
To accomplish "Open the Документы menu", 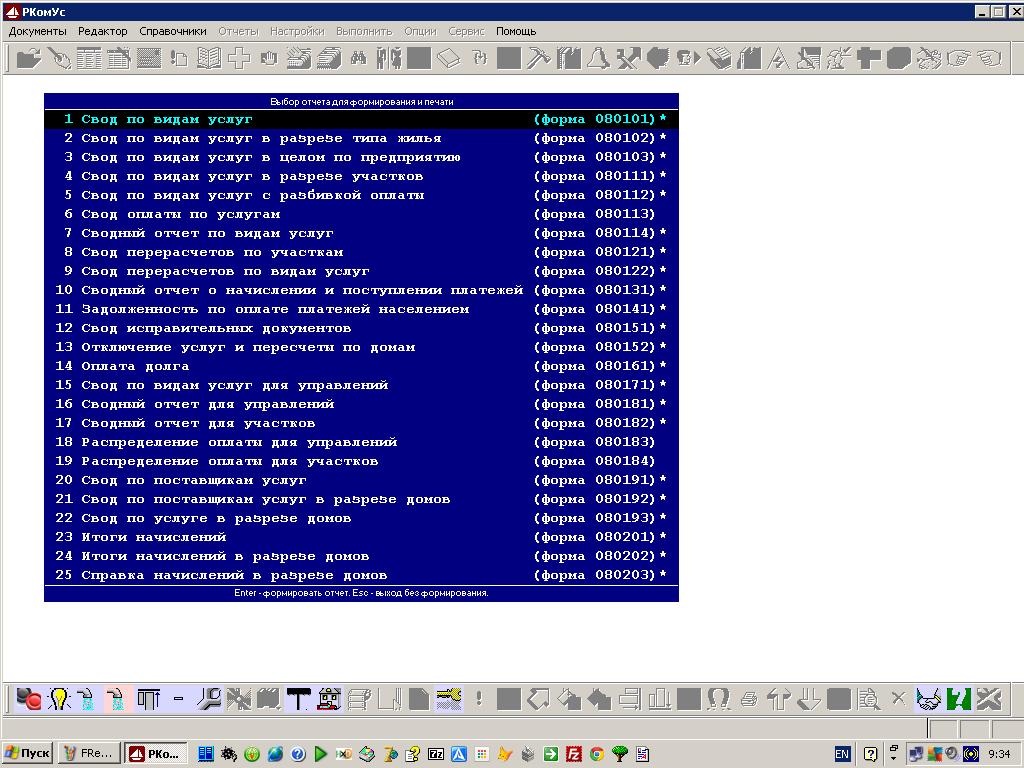I will pyautogui.click(x=37, y=31).
